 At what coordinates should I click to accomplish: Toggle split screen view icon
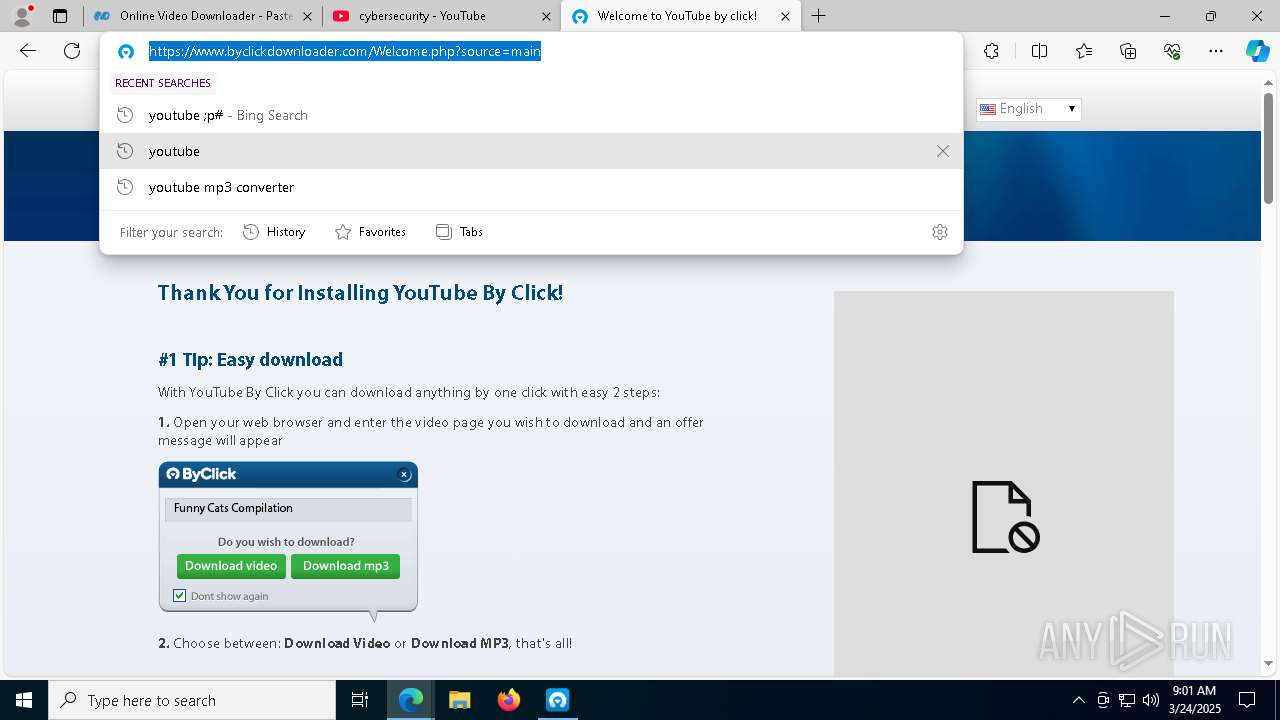coord(1039,51)
